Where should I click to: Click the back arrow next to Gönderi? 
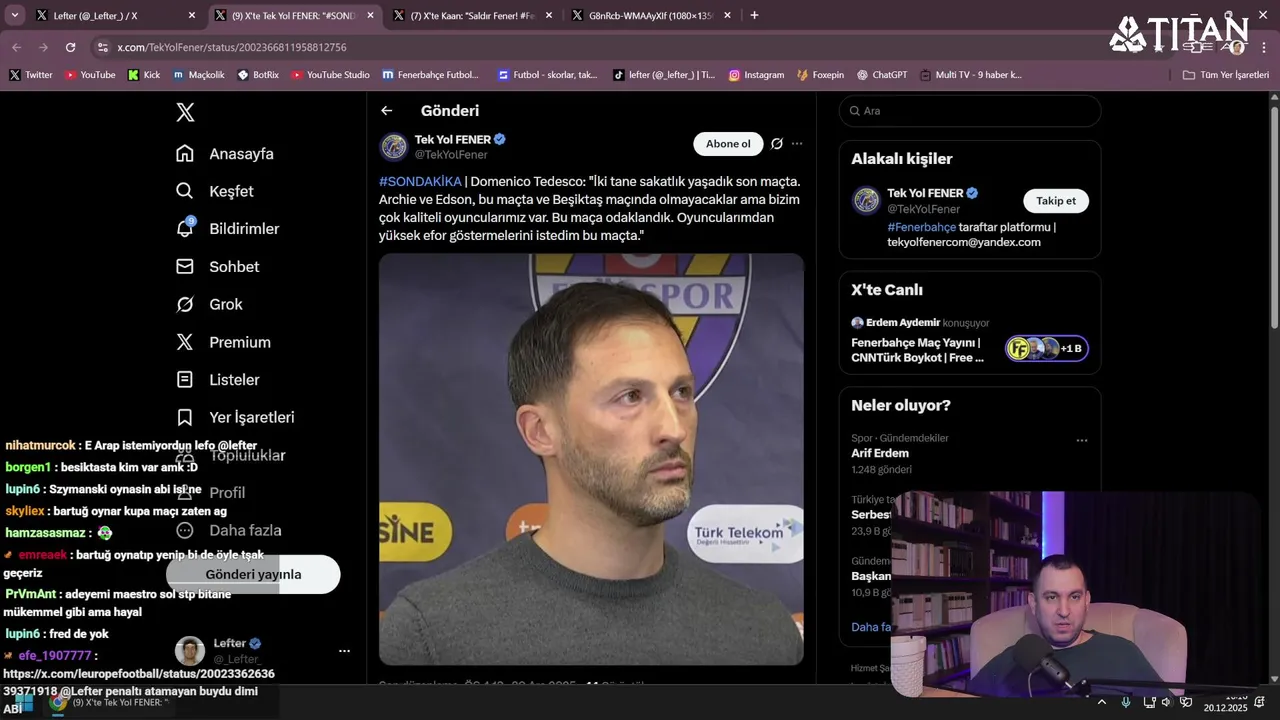click(387, 111)
